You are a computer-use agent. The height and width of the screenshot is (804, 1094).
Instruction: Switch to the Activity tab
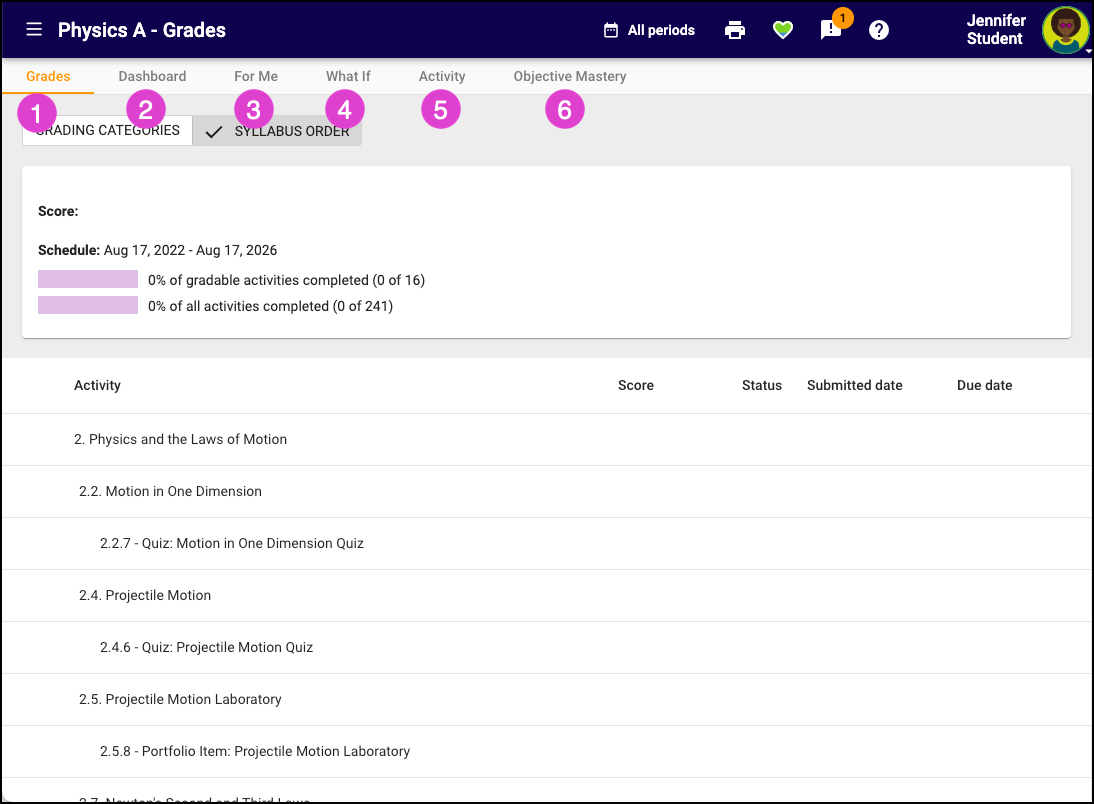tap(442, 76)
